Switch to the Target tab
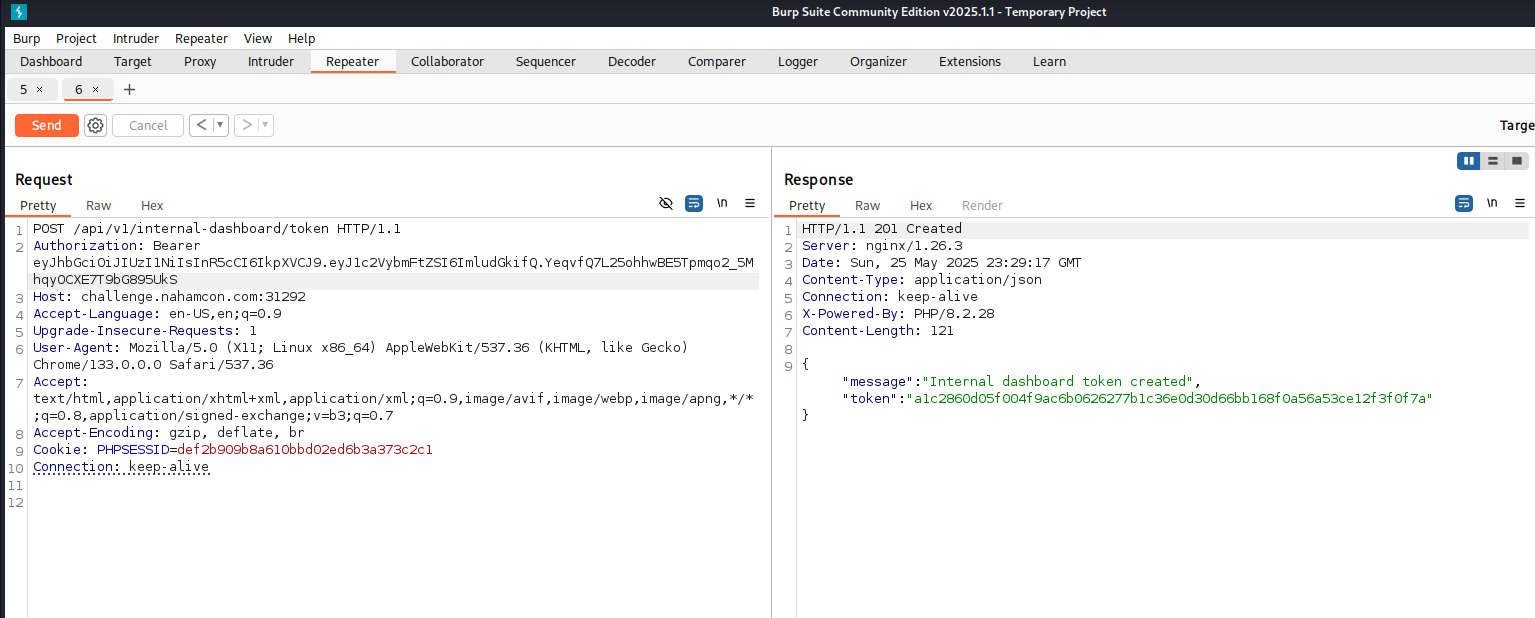The width and height of the screenshot is (1535, 618). [133, 61]
